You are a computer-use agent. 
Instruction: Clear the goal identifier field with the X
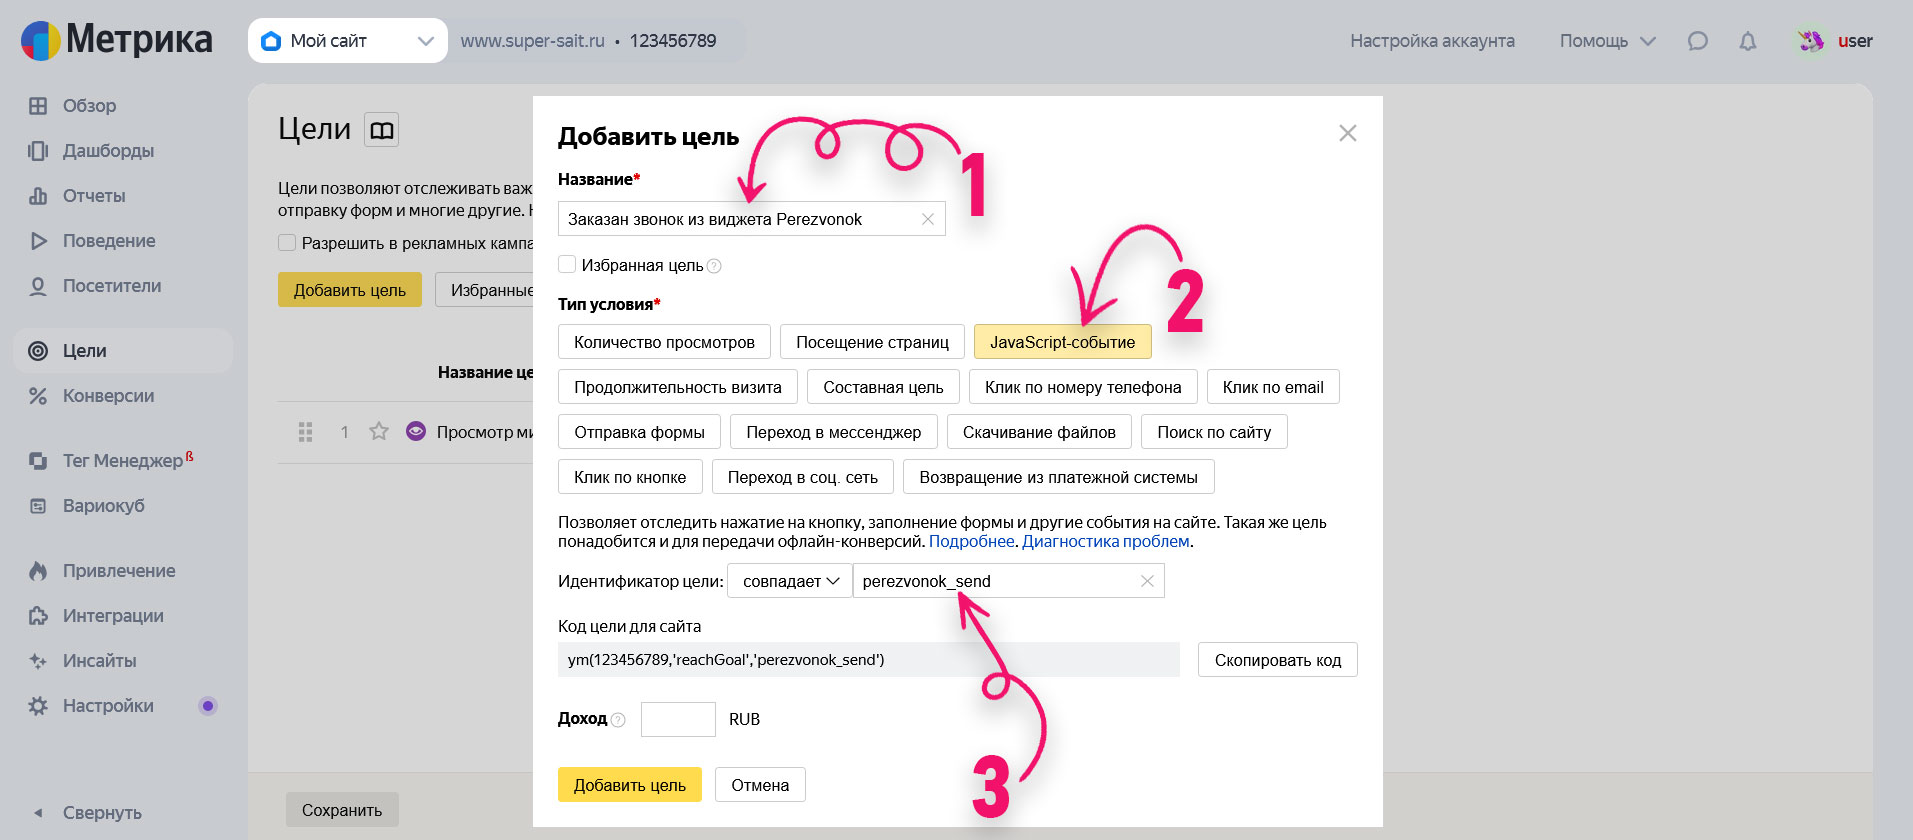tap(1147, 581)
